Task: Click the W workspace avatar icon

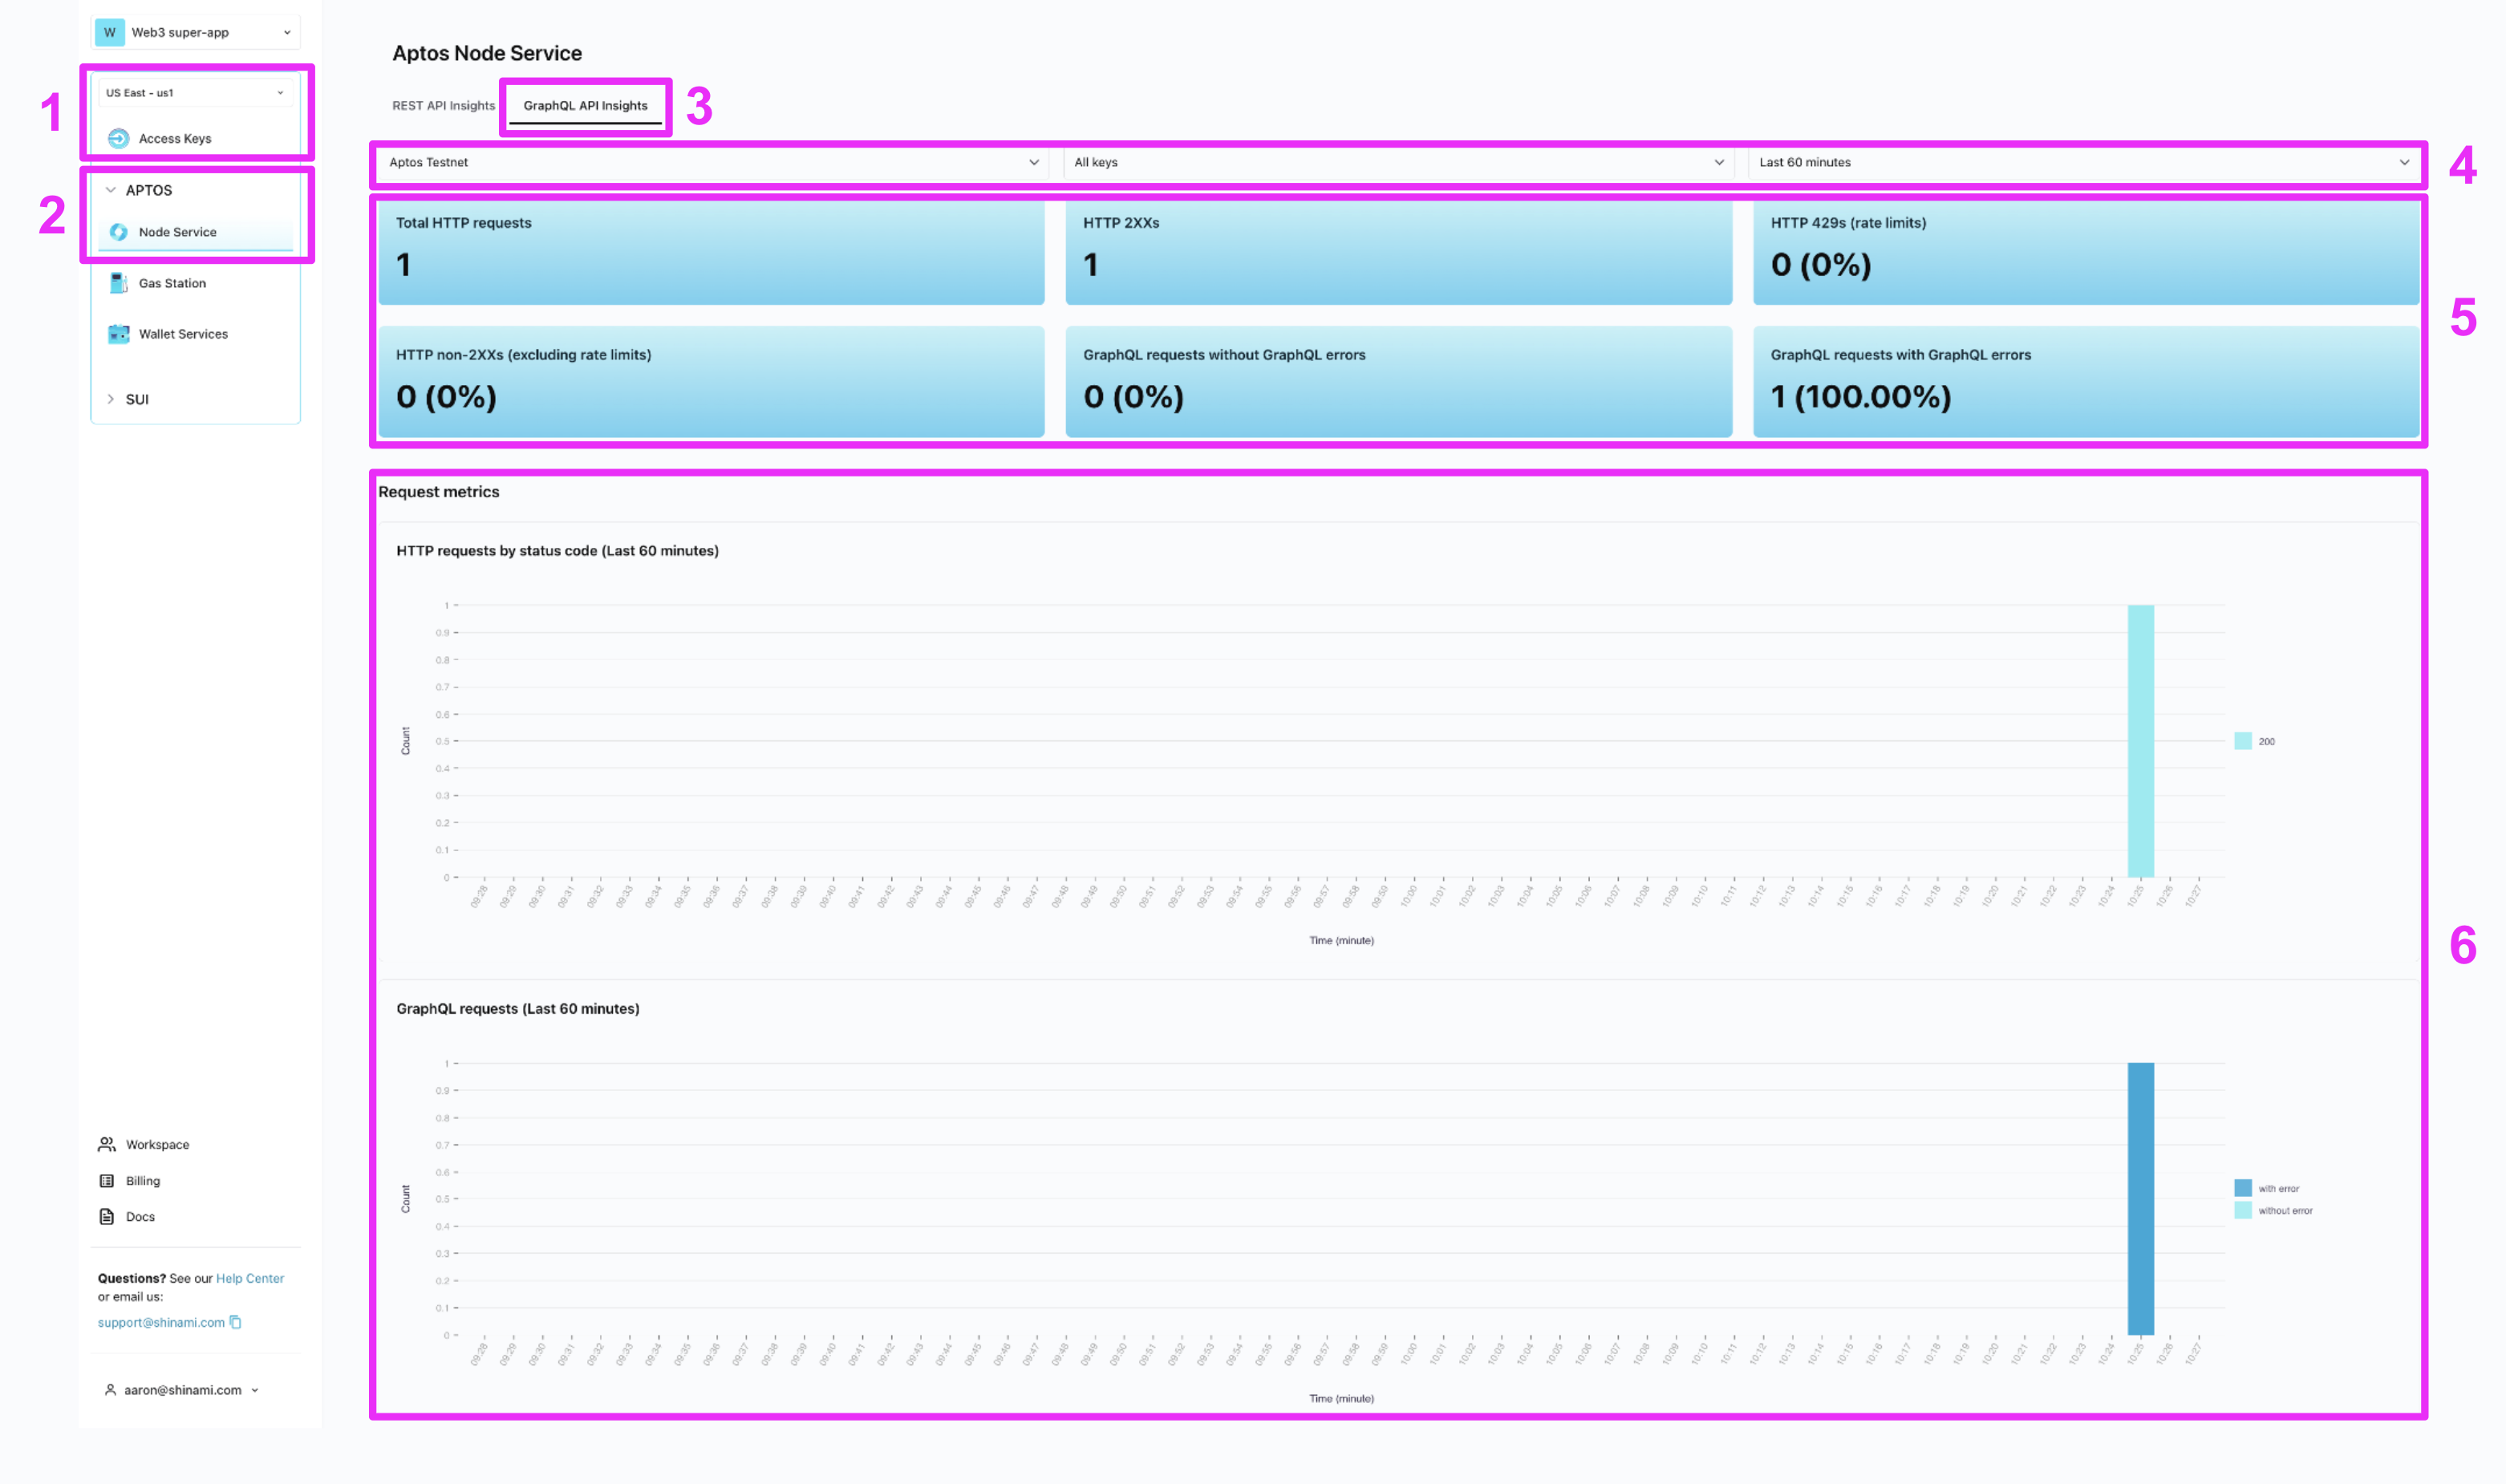Action: coord(110,32)
